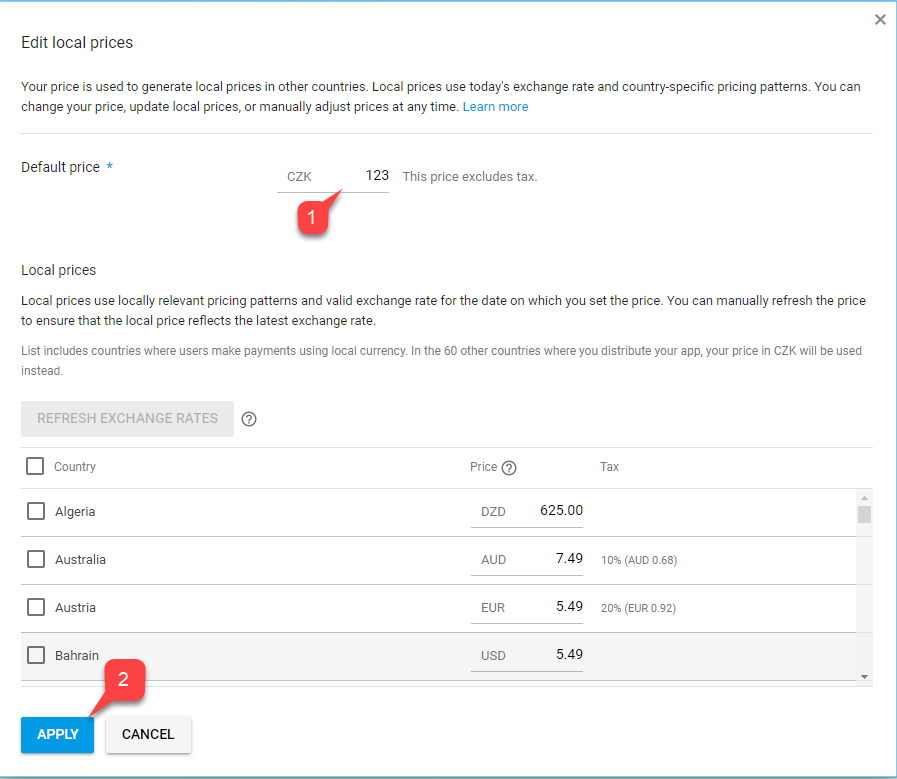Cancel editing local prices

pos(148,734)
